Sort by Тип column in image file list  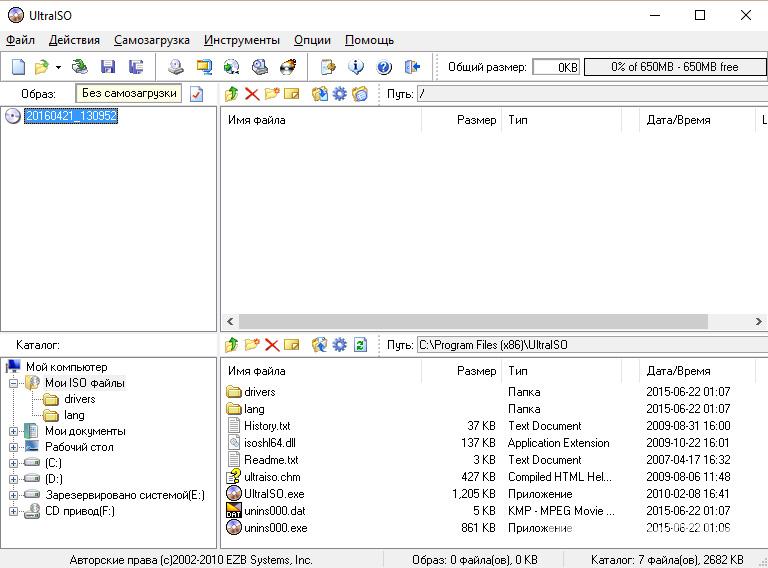click(x=561, y=120)
